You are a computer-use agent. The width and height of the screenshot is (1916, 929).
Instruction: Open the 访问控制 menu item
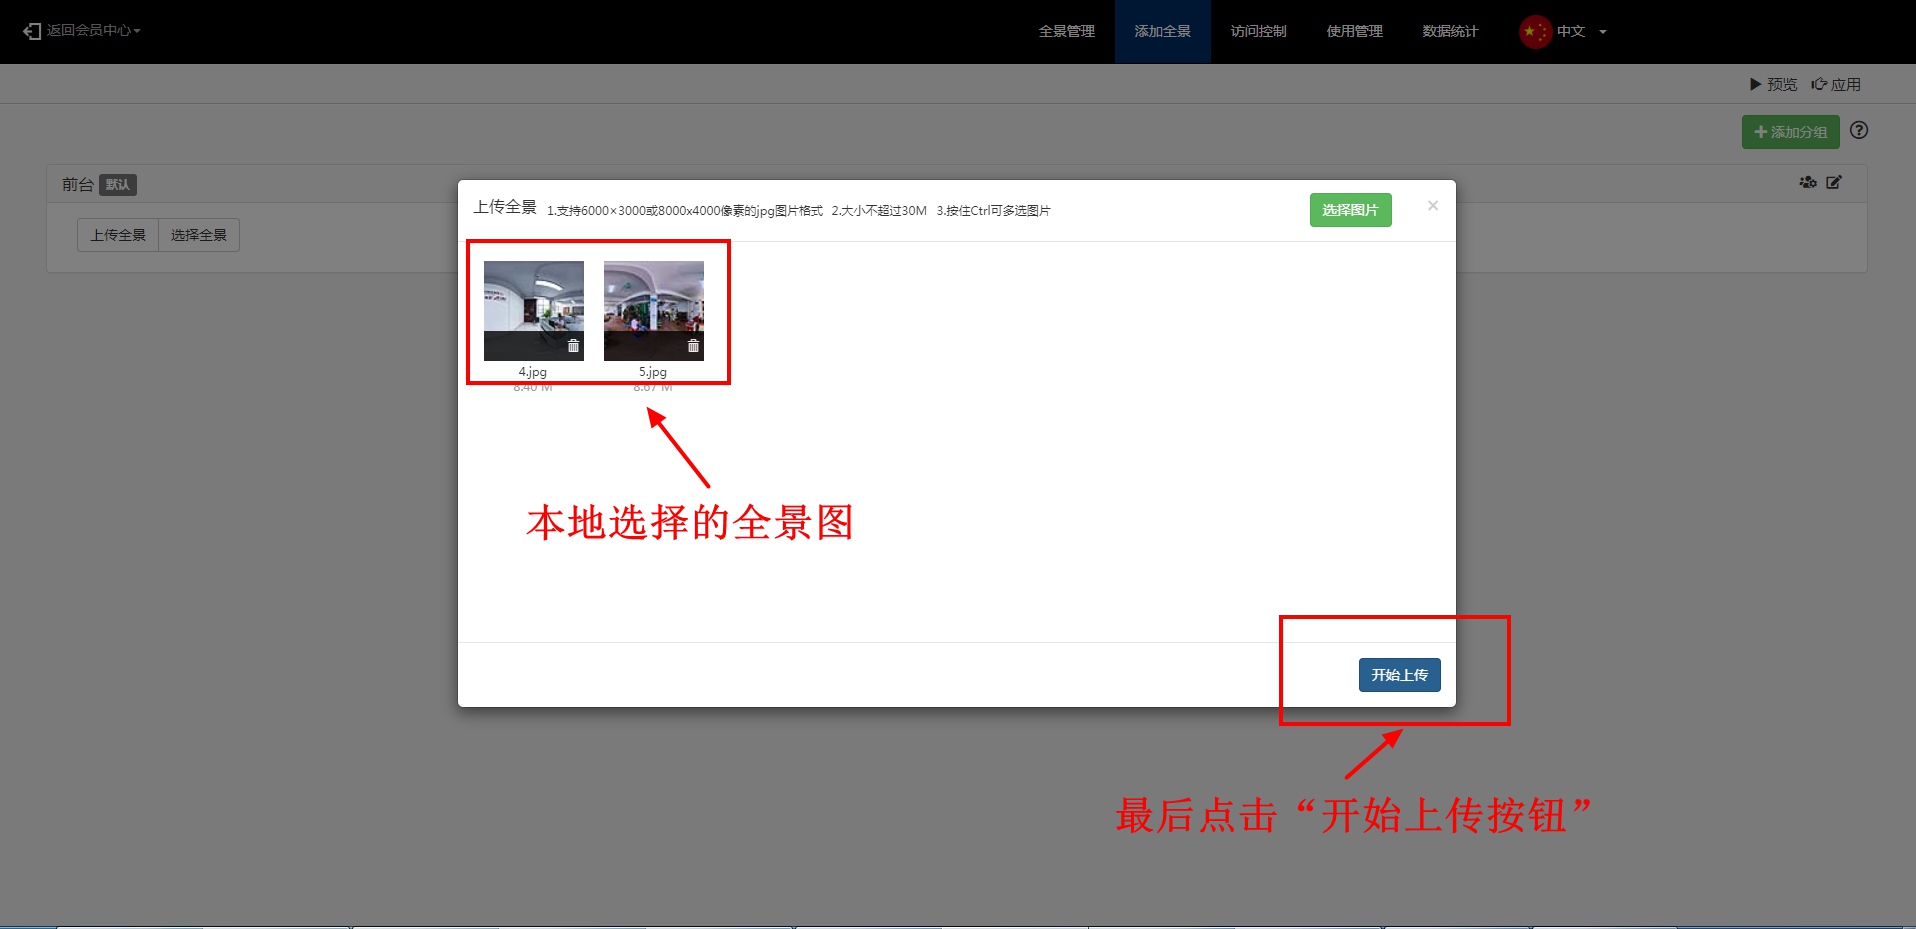(x=1258, y=32)
